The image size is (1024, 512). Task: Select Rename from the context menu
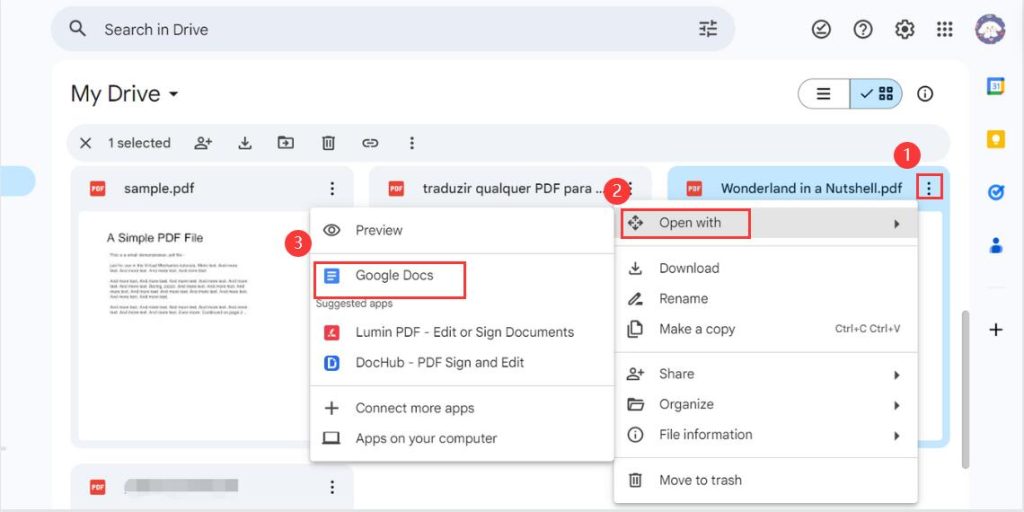point(766,299)
